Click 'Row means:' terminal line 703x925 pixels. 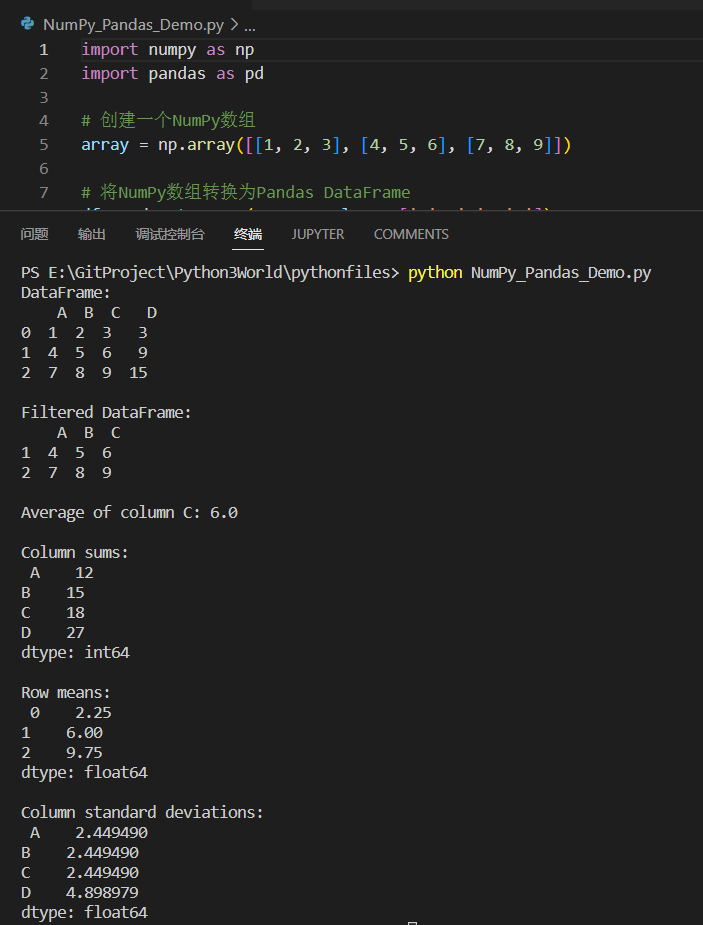coord(65,692)
